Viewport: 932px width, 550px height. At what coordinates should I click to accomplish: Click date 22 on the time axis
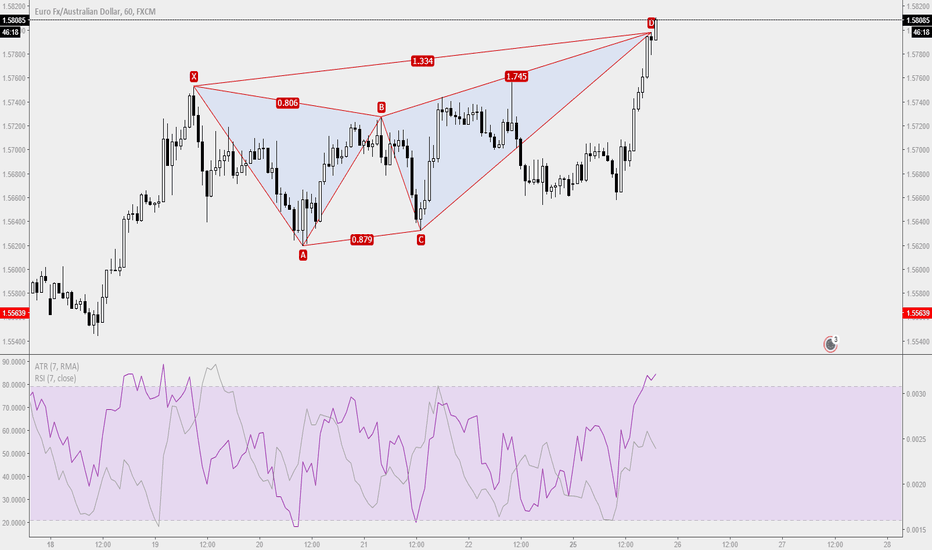[x=469, y=543]
